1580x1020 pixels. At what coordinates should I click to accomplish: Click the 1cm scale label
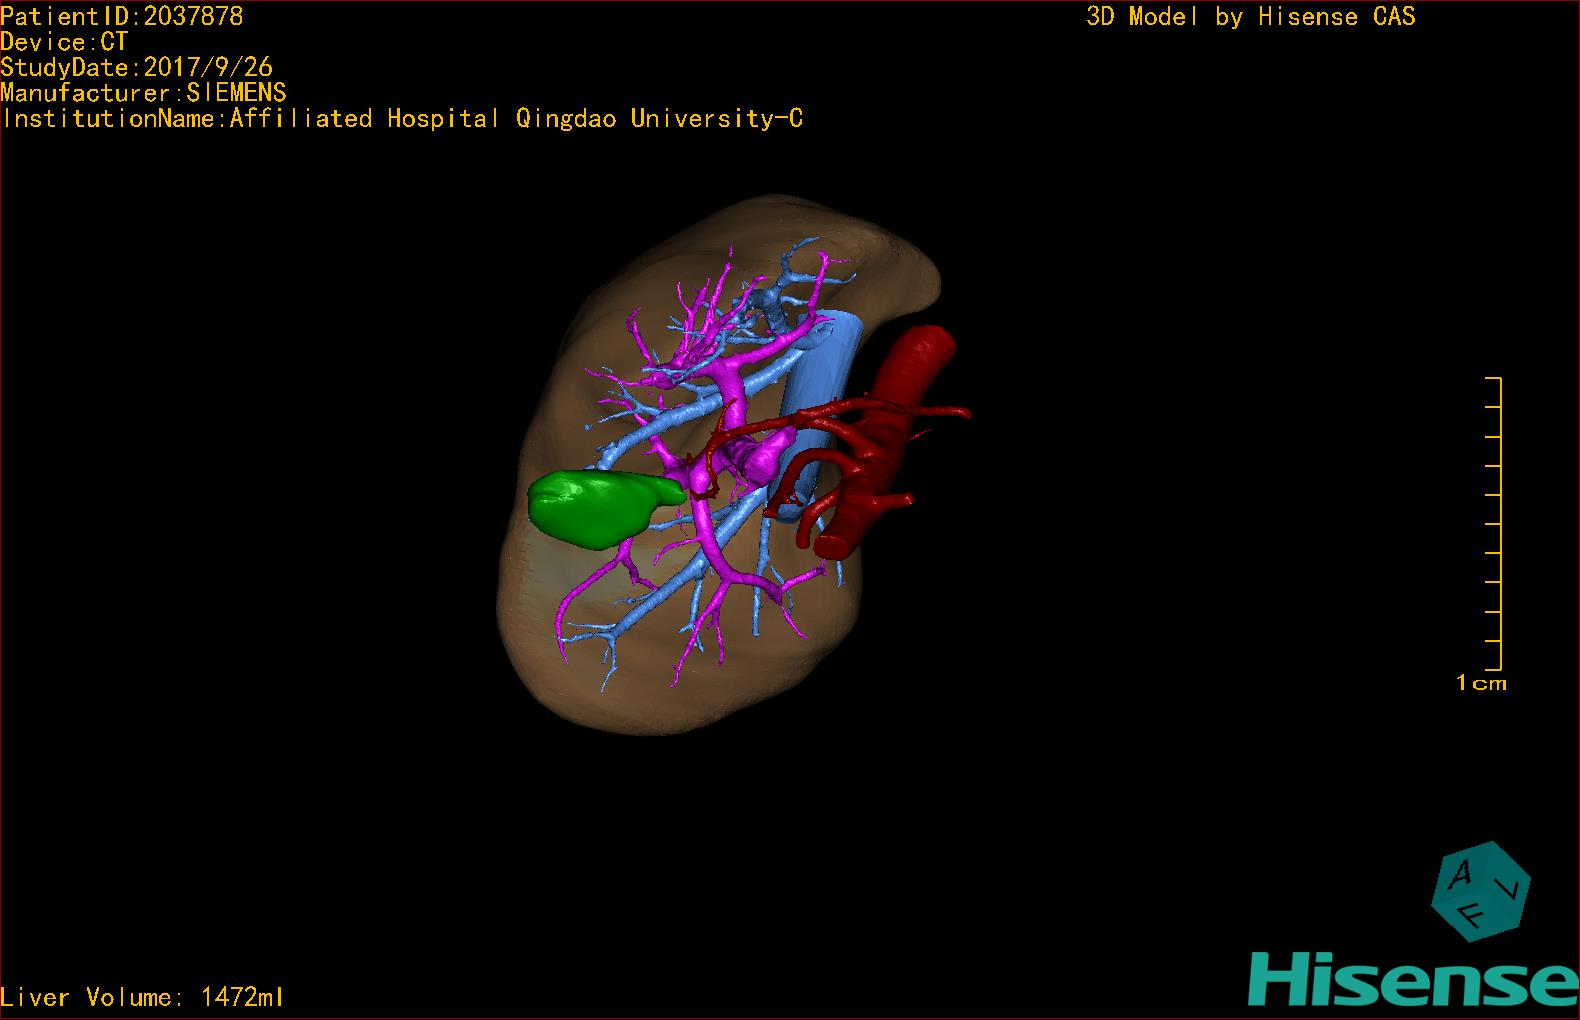pos(1481,684)
